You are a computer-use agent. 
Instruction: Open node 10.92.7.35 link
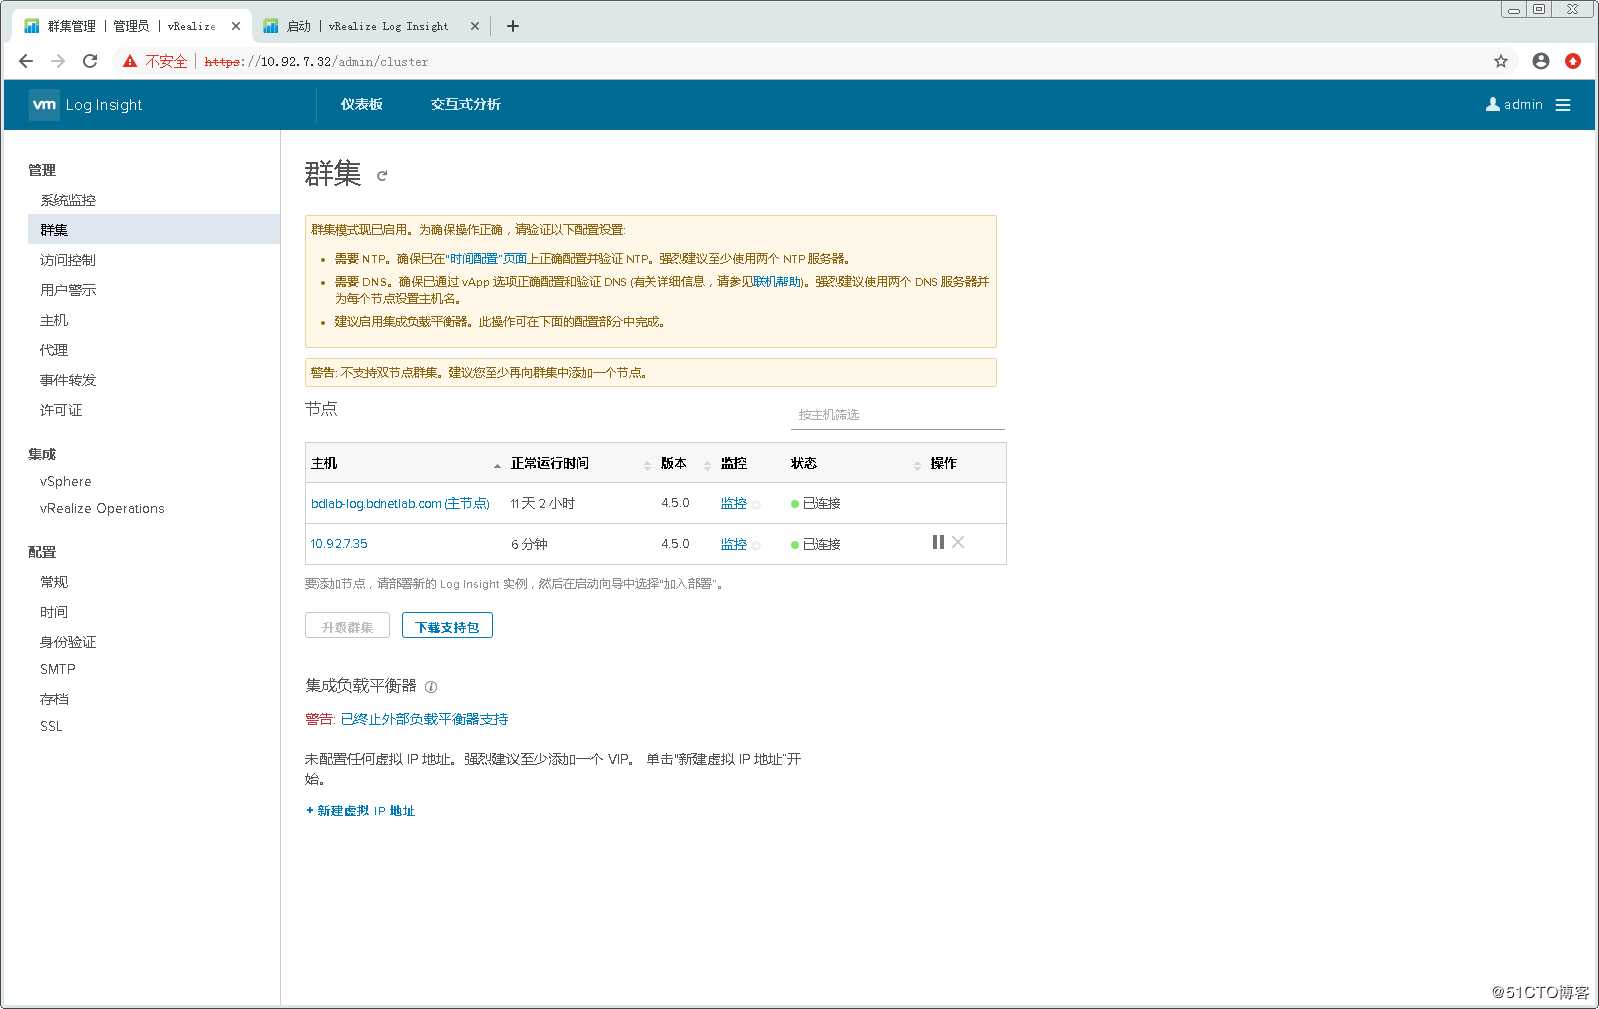[x=339, y=544]
